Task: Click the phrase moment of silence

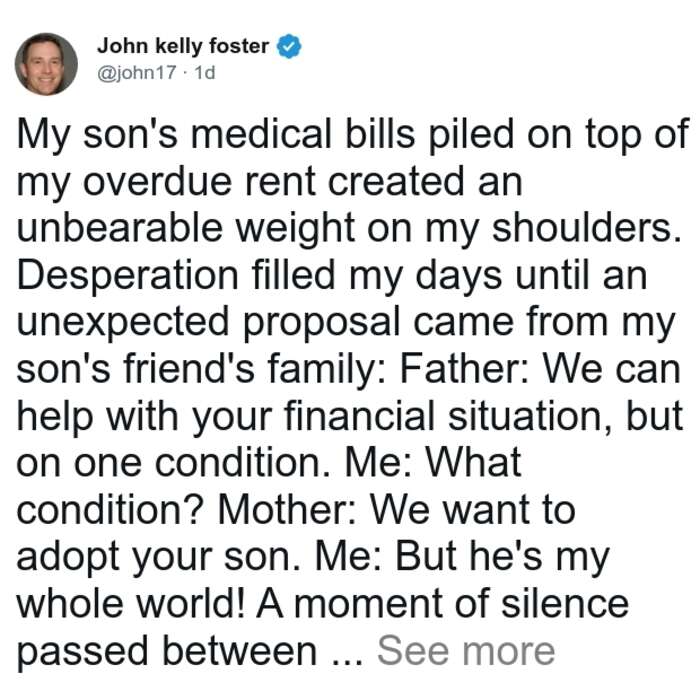Action: [x=462, y=604]
